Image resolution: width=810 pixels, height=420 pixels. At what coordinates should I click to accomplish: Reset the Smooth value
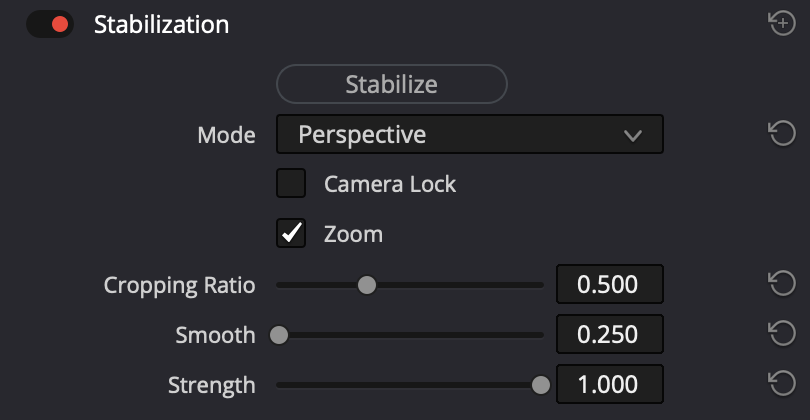tap(782, 333)
